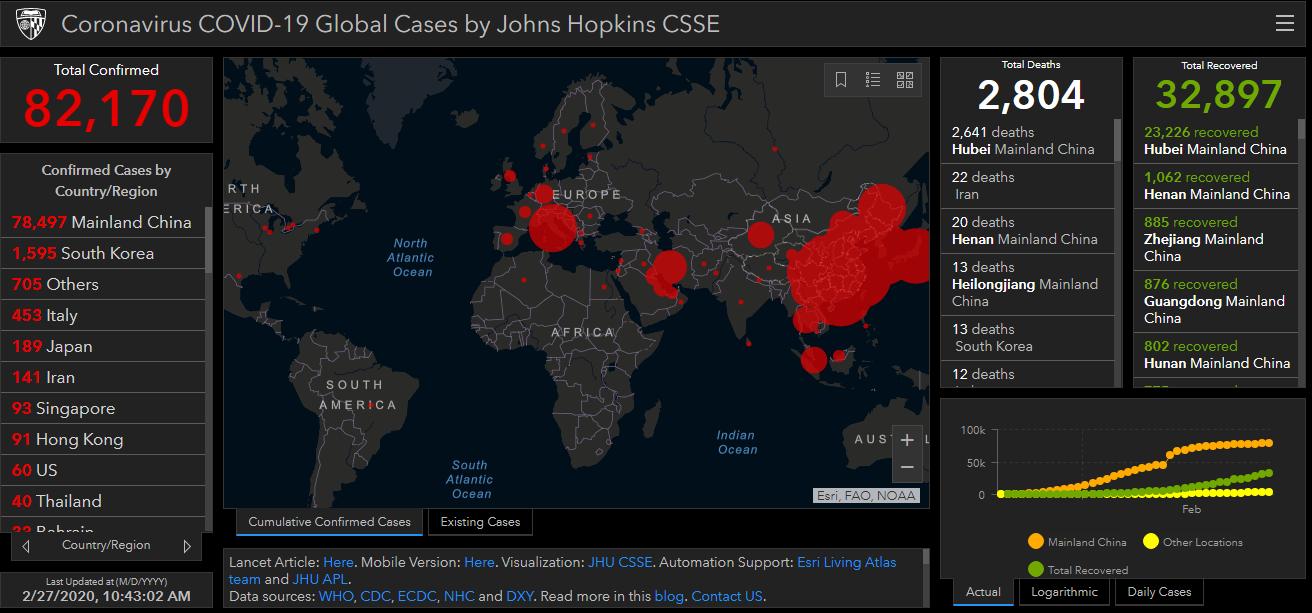1312x613 pixels.
Task: Toggle the Total Recovered green legend marker
Action: [x=1035, y=570]
